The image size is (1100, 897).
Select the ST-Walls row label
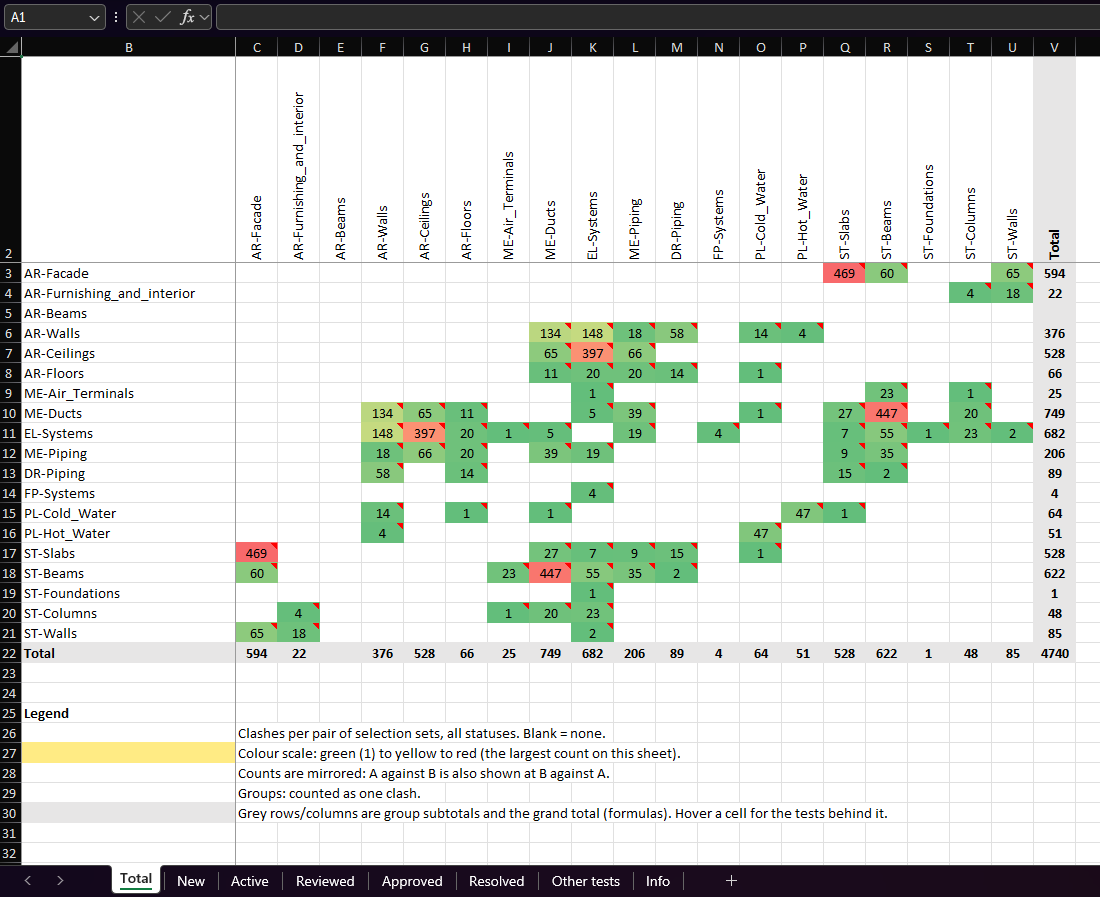coord(128,633)
